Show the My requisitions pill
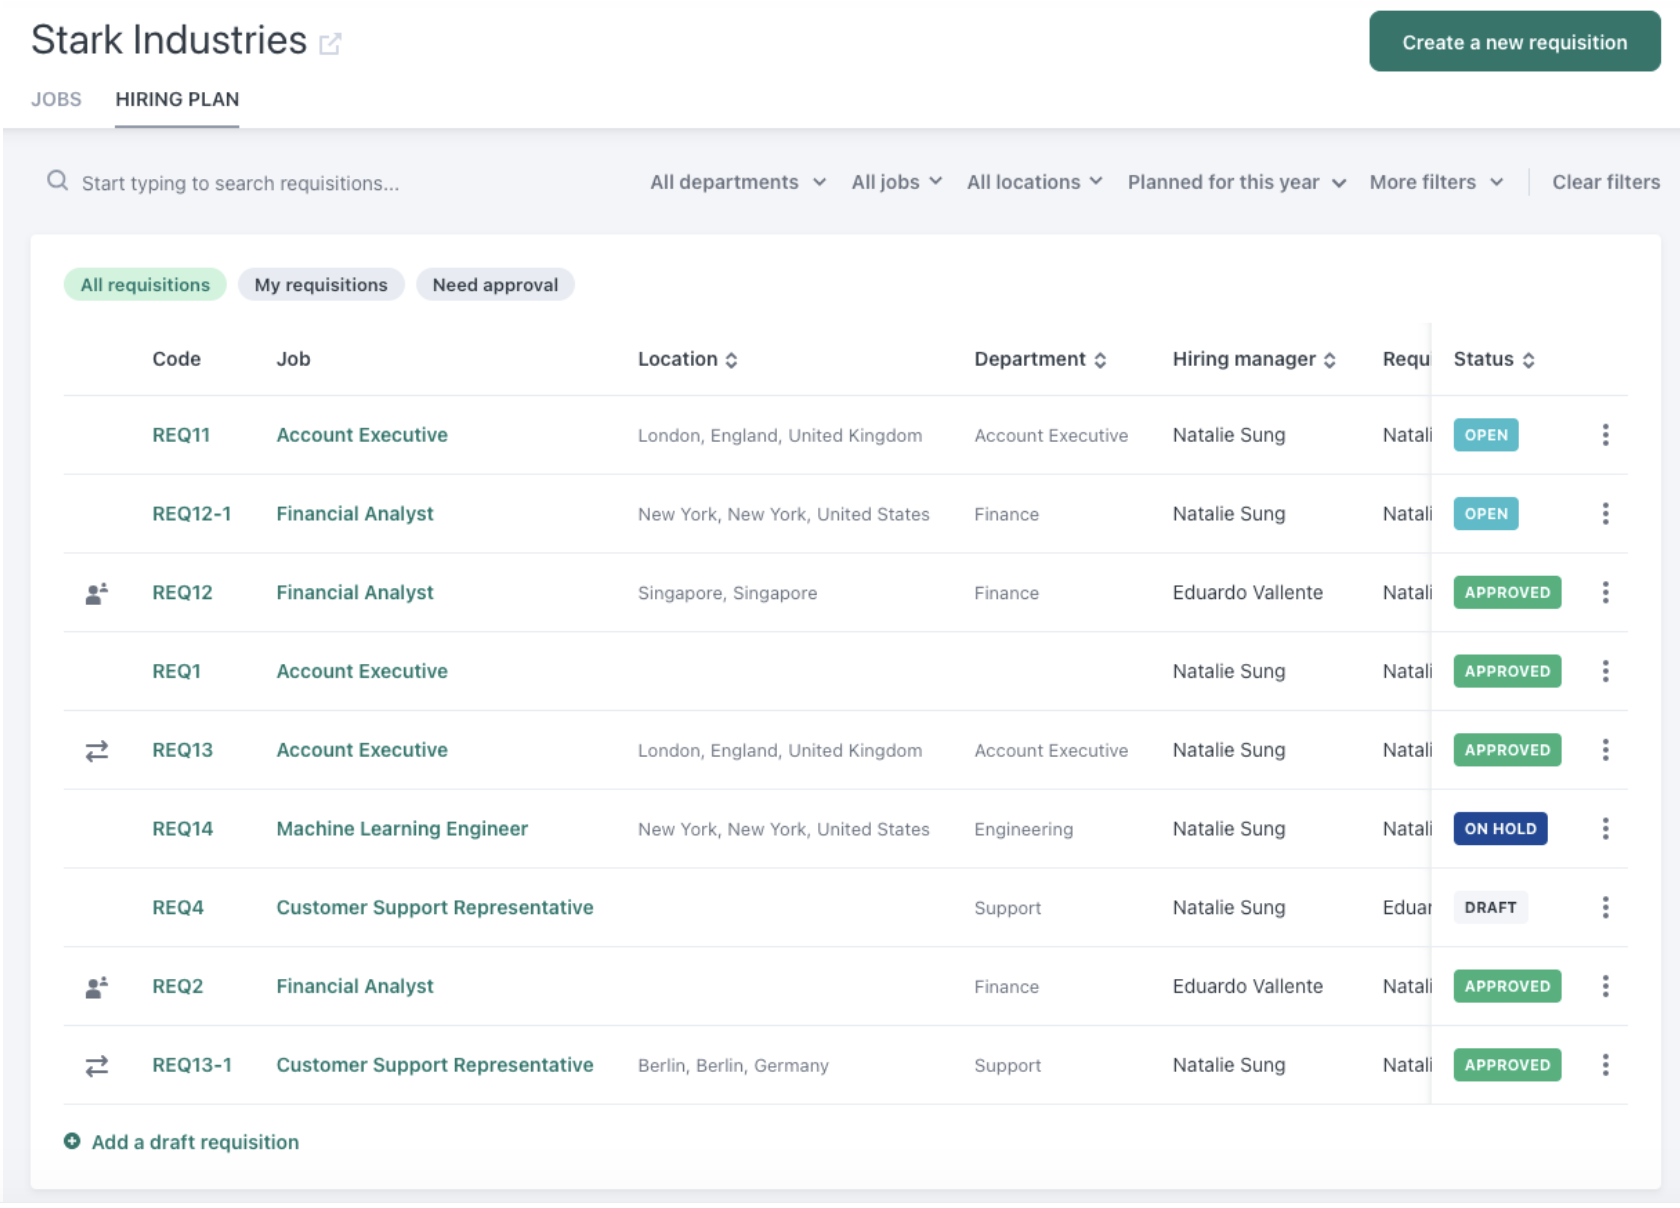This screenshot has width=1680, height=1208. coord(321,285)
